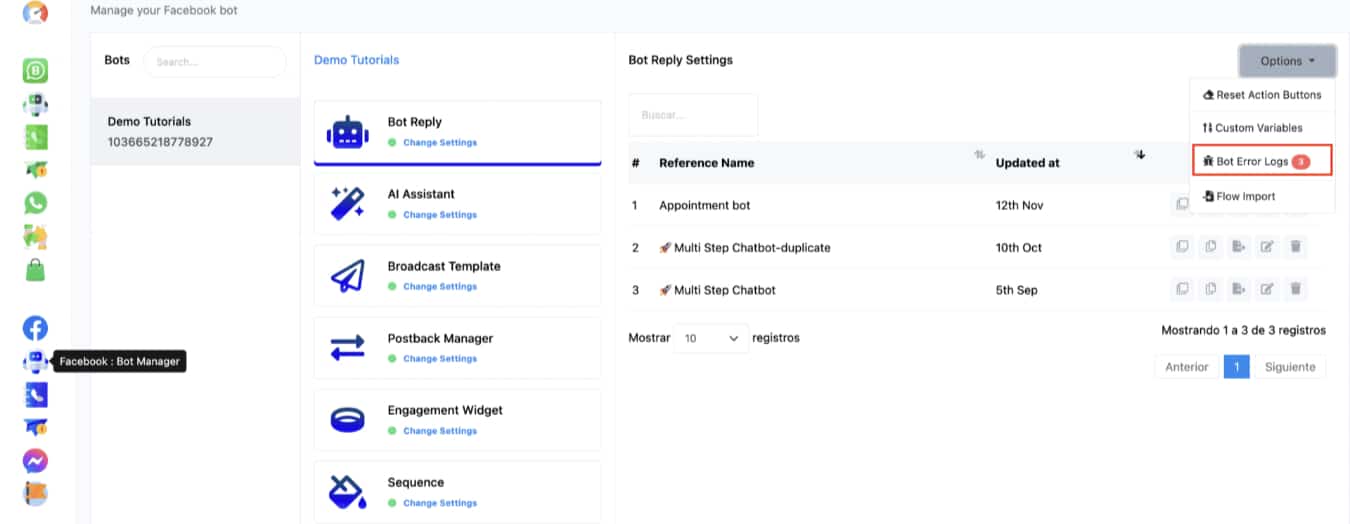Select Bot Error Logs from Options menu

pyautogui.click(x=1252, y=161)
